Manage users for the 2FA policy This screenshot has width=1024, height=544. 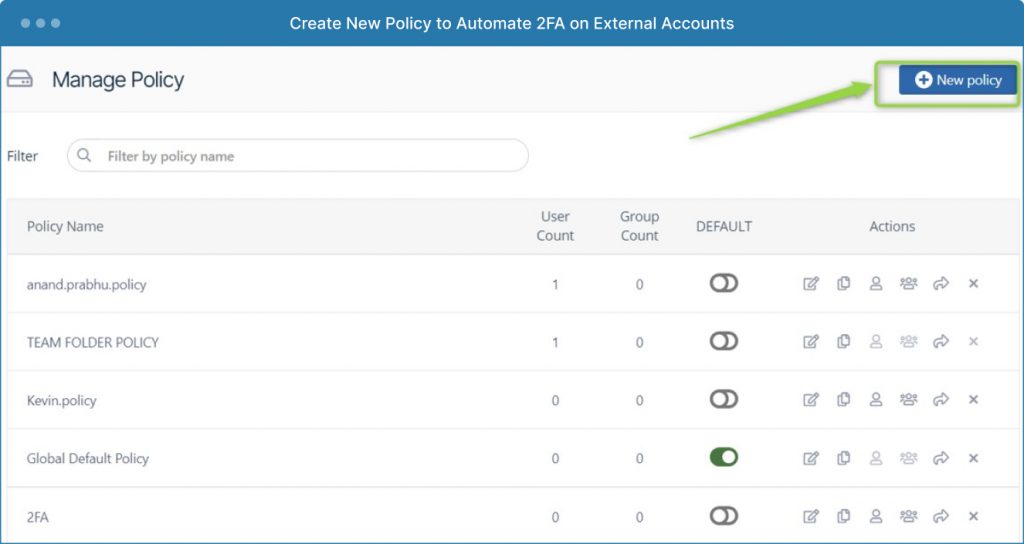[876, 516]
